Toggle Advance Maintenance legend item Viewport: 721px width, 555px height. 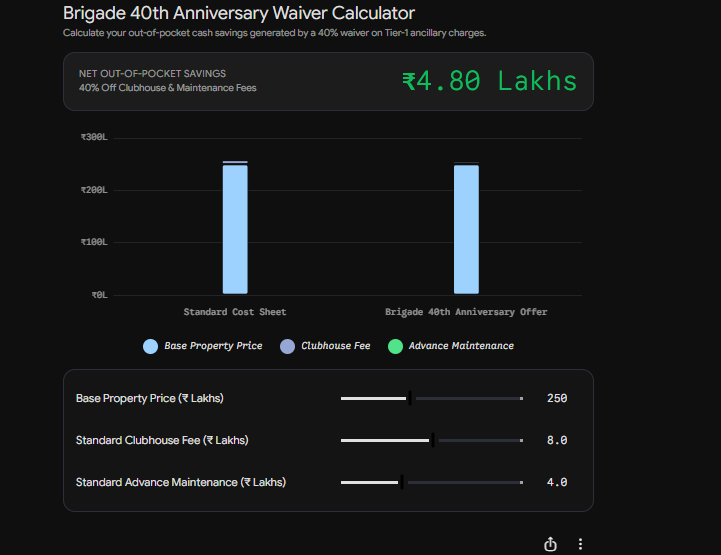point(451,346)
